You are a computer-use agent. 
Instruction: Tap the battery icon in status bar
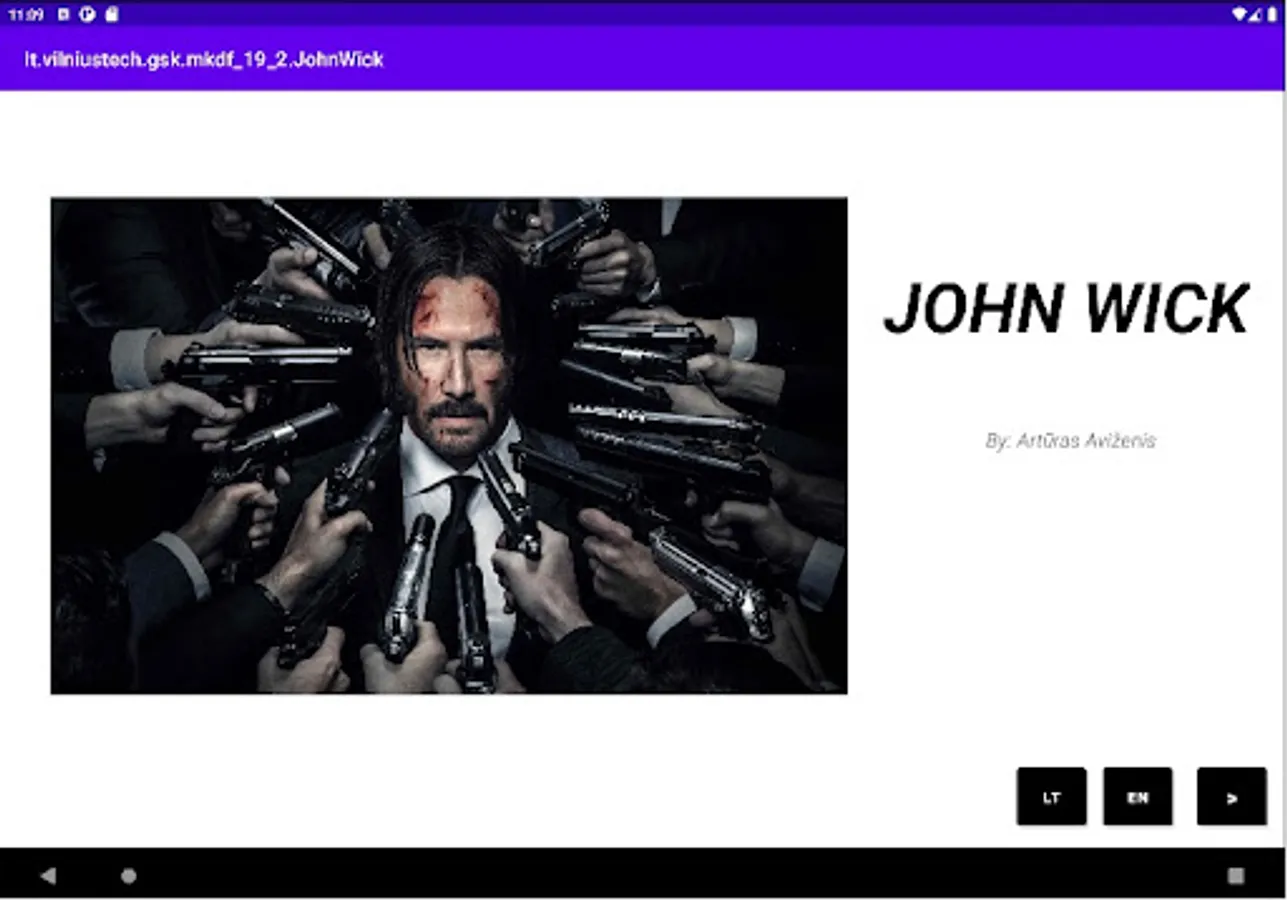tap(1272, 15)
